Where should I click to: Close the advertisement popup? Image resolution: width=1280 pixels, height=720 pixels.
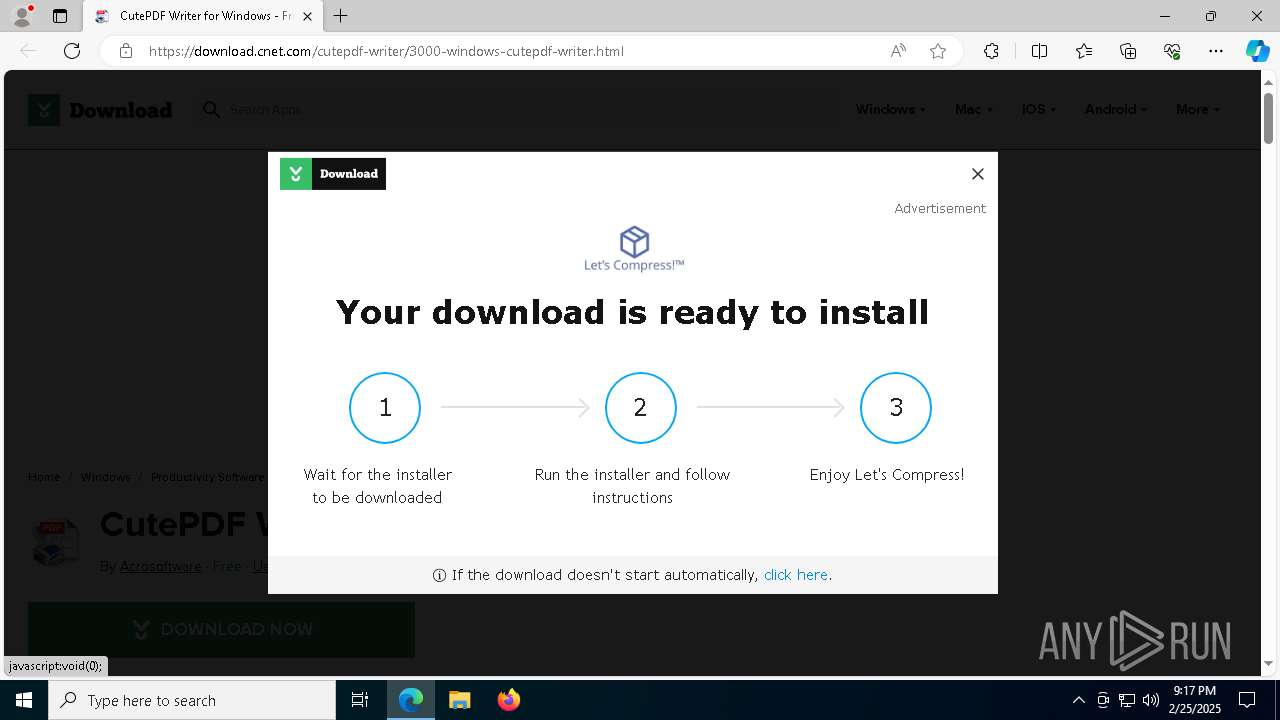pos(978,174)
